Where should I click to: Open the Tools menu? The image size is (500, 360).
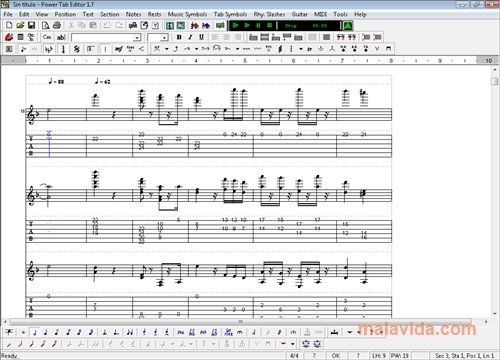click(340, 14)
